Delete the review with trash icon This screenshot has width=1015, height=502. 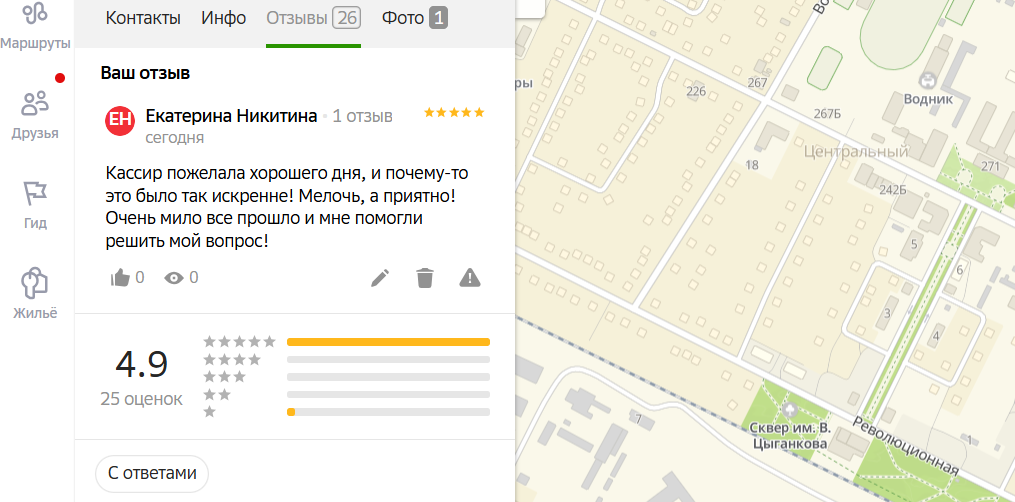point(425,278)
